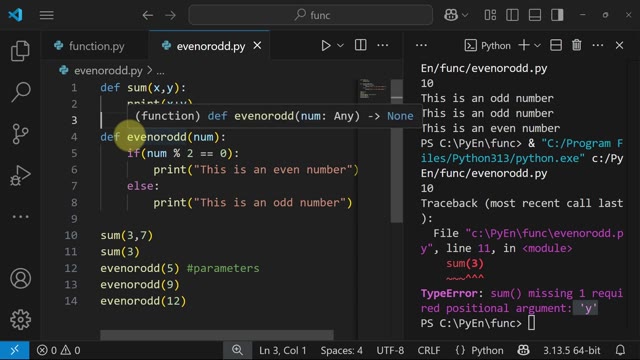The height and width of the screenshot is (360, 640).
Task: Open the Source Control view
Action: pyautogui.click(x=20, y=134)
